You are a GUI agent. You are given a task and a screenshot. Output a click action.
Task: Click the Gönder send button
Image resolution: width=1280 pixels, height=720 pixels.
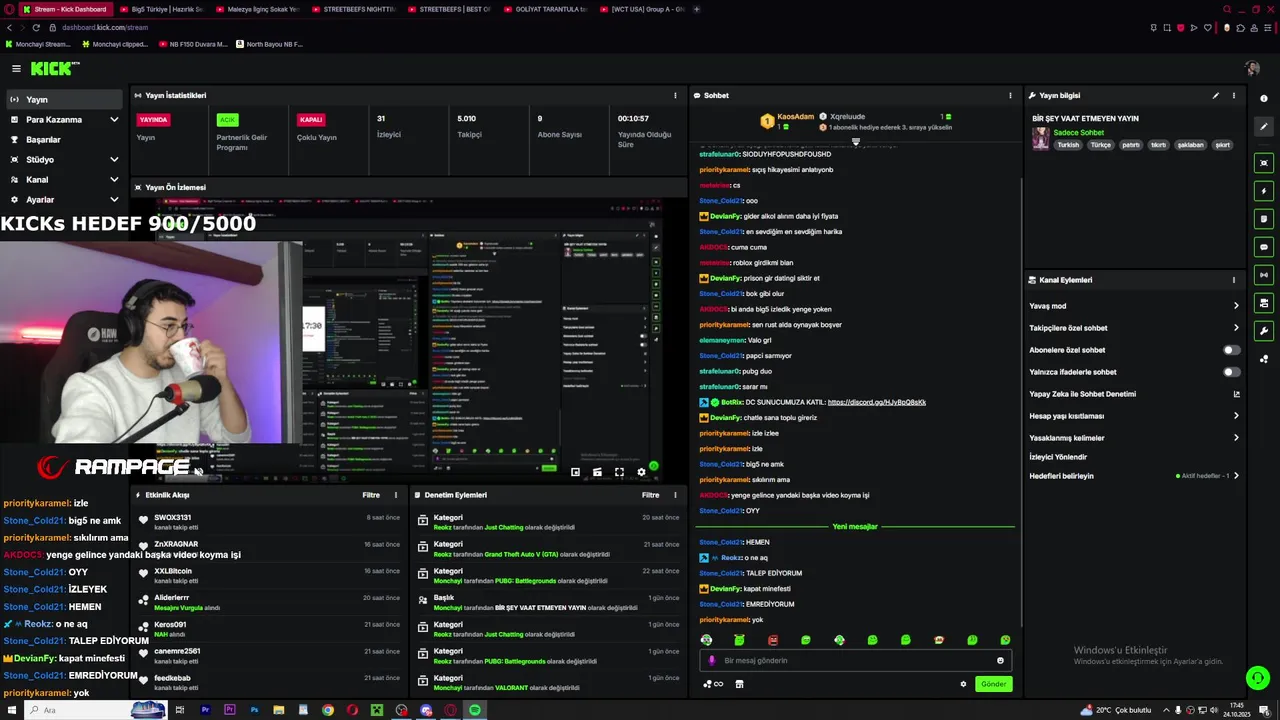pyautogui.click(x=993, y=684)
